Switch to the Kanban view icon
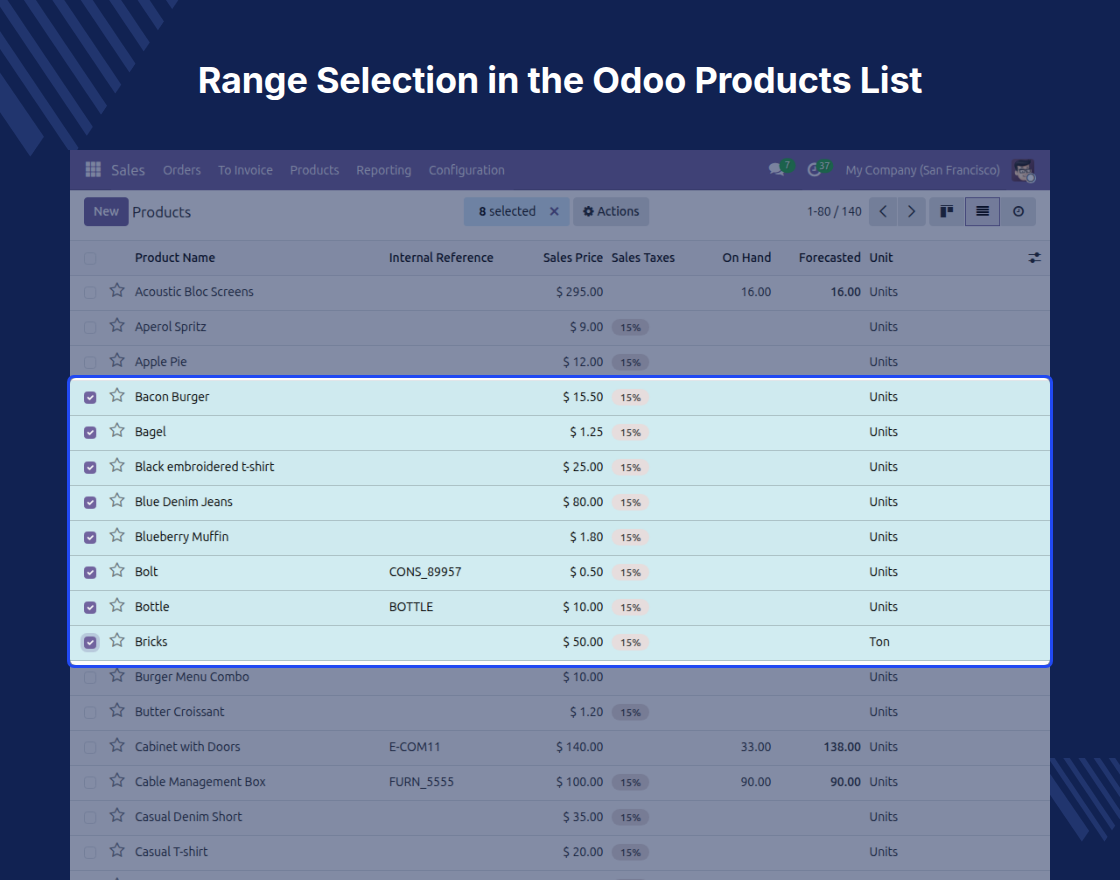Image resolution: width=1120 pixels, height=880 pixels. click(946, 211)
